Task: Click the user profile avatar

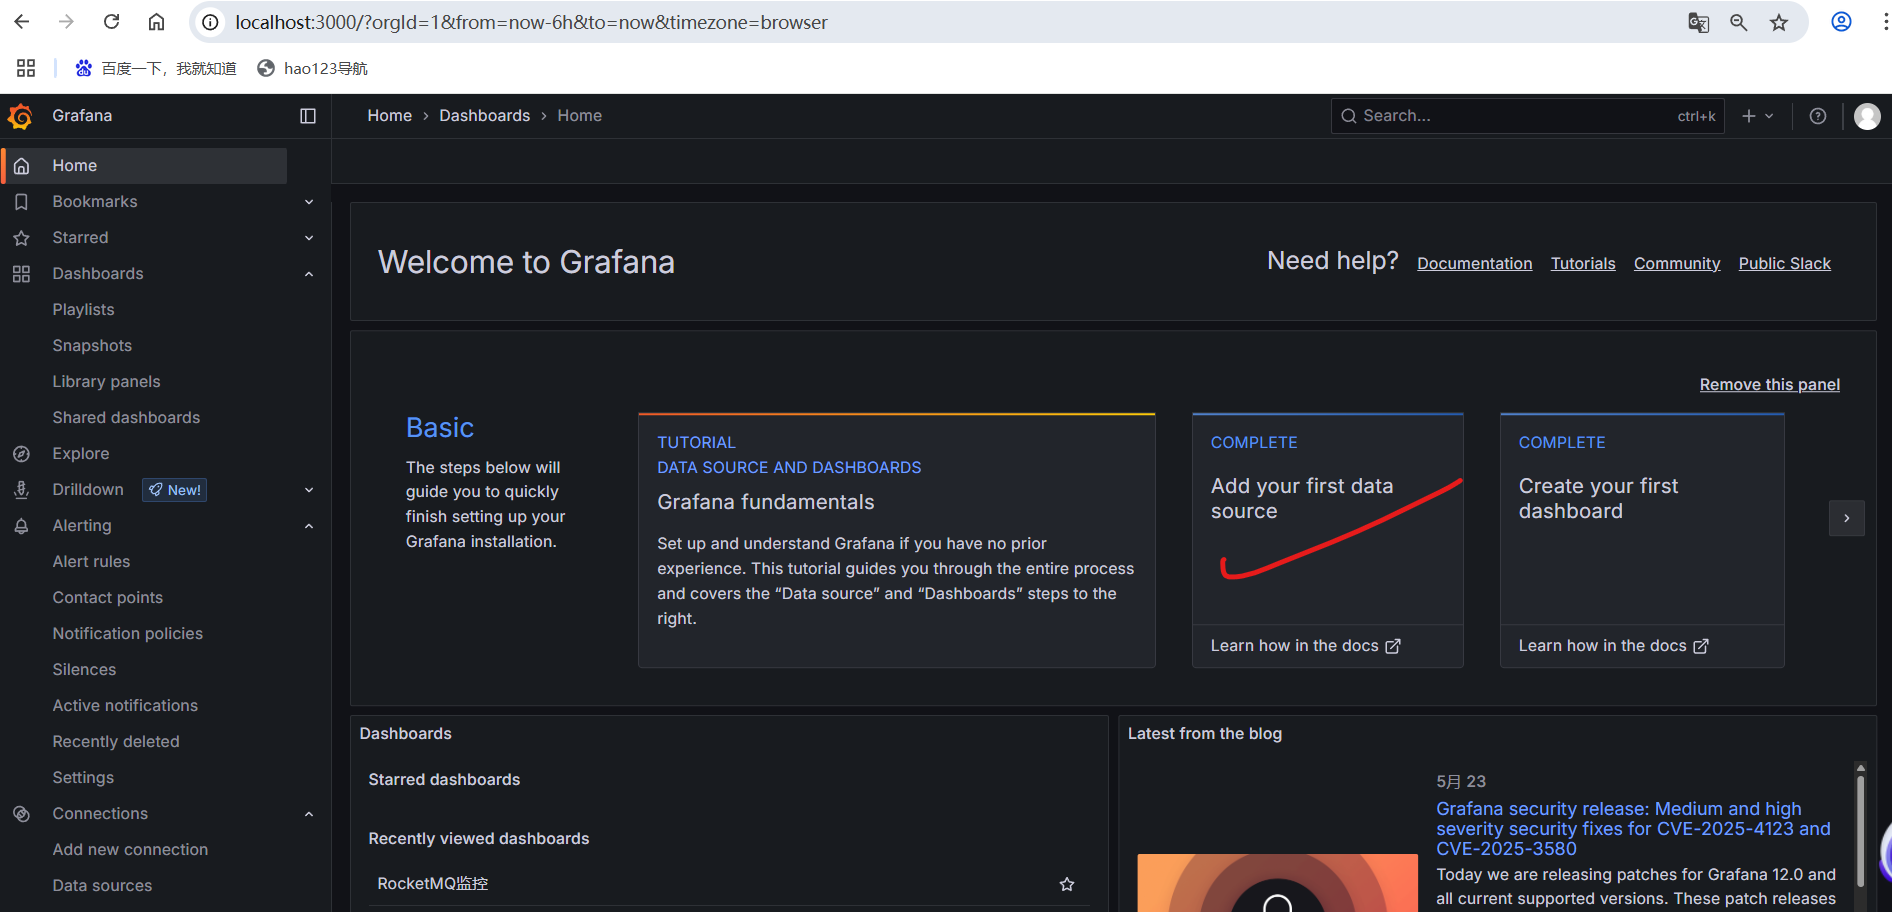Action: (x=1866, y=116)
